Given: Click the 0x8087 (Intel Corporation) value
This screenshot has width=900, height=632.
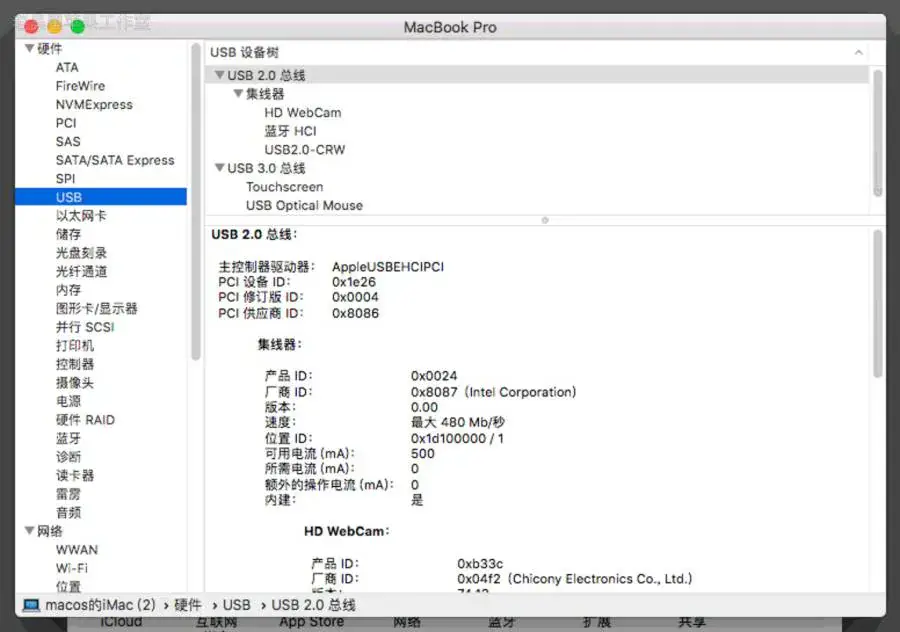Looking at the screenshot, I should [493, 392].
